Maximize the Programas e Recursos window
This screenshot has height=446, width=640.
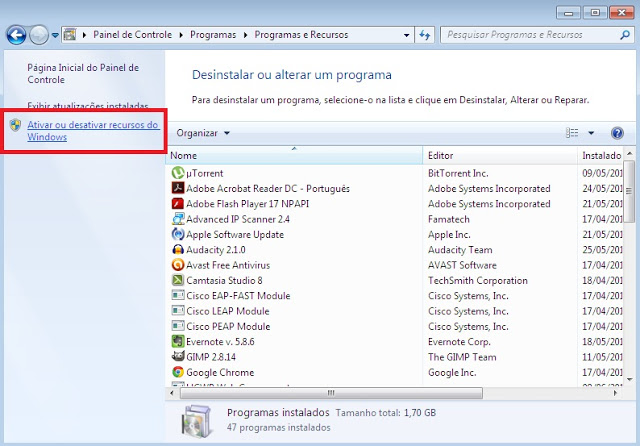[595, 13]
